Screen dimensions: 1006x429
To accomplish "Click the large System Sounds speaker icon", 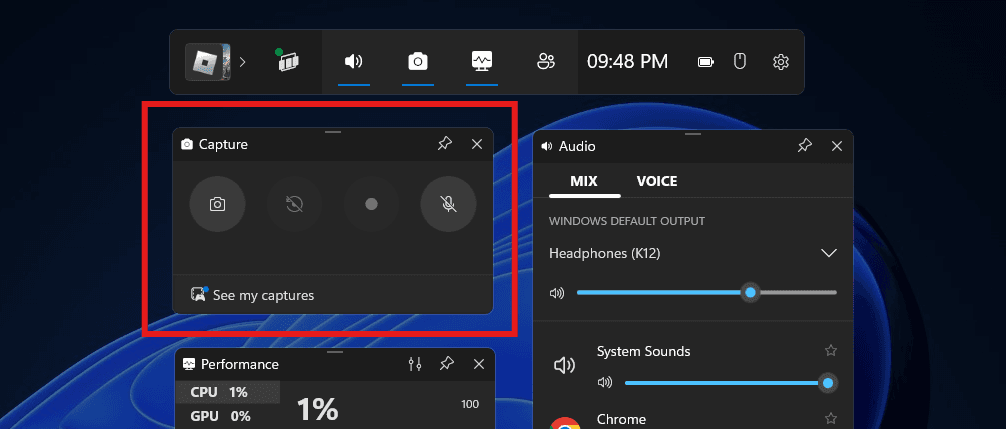I will [564, 366].
